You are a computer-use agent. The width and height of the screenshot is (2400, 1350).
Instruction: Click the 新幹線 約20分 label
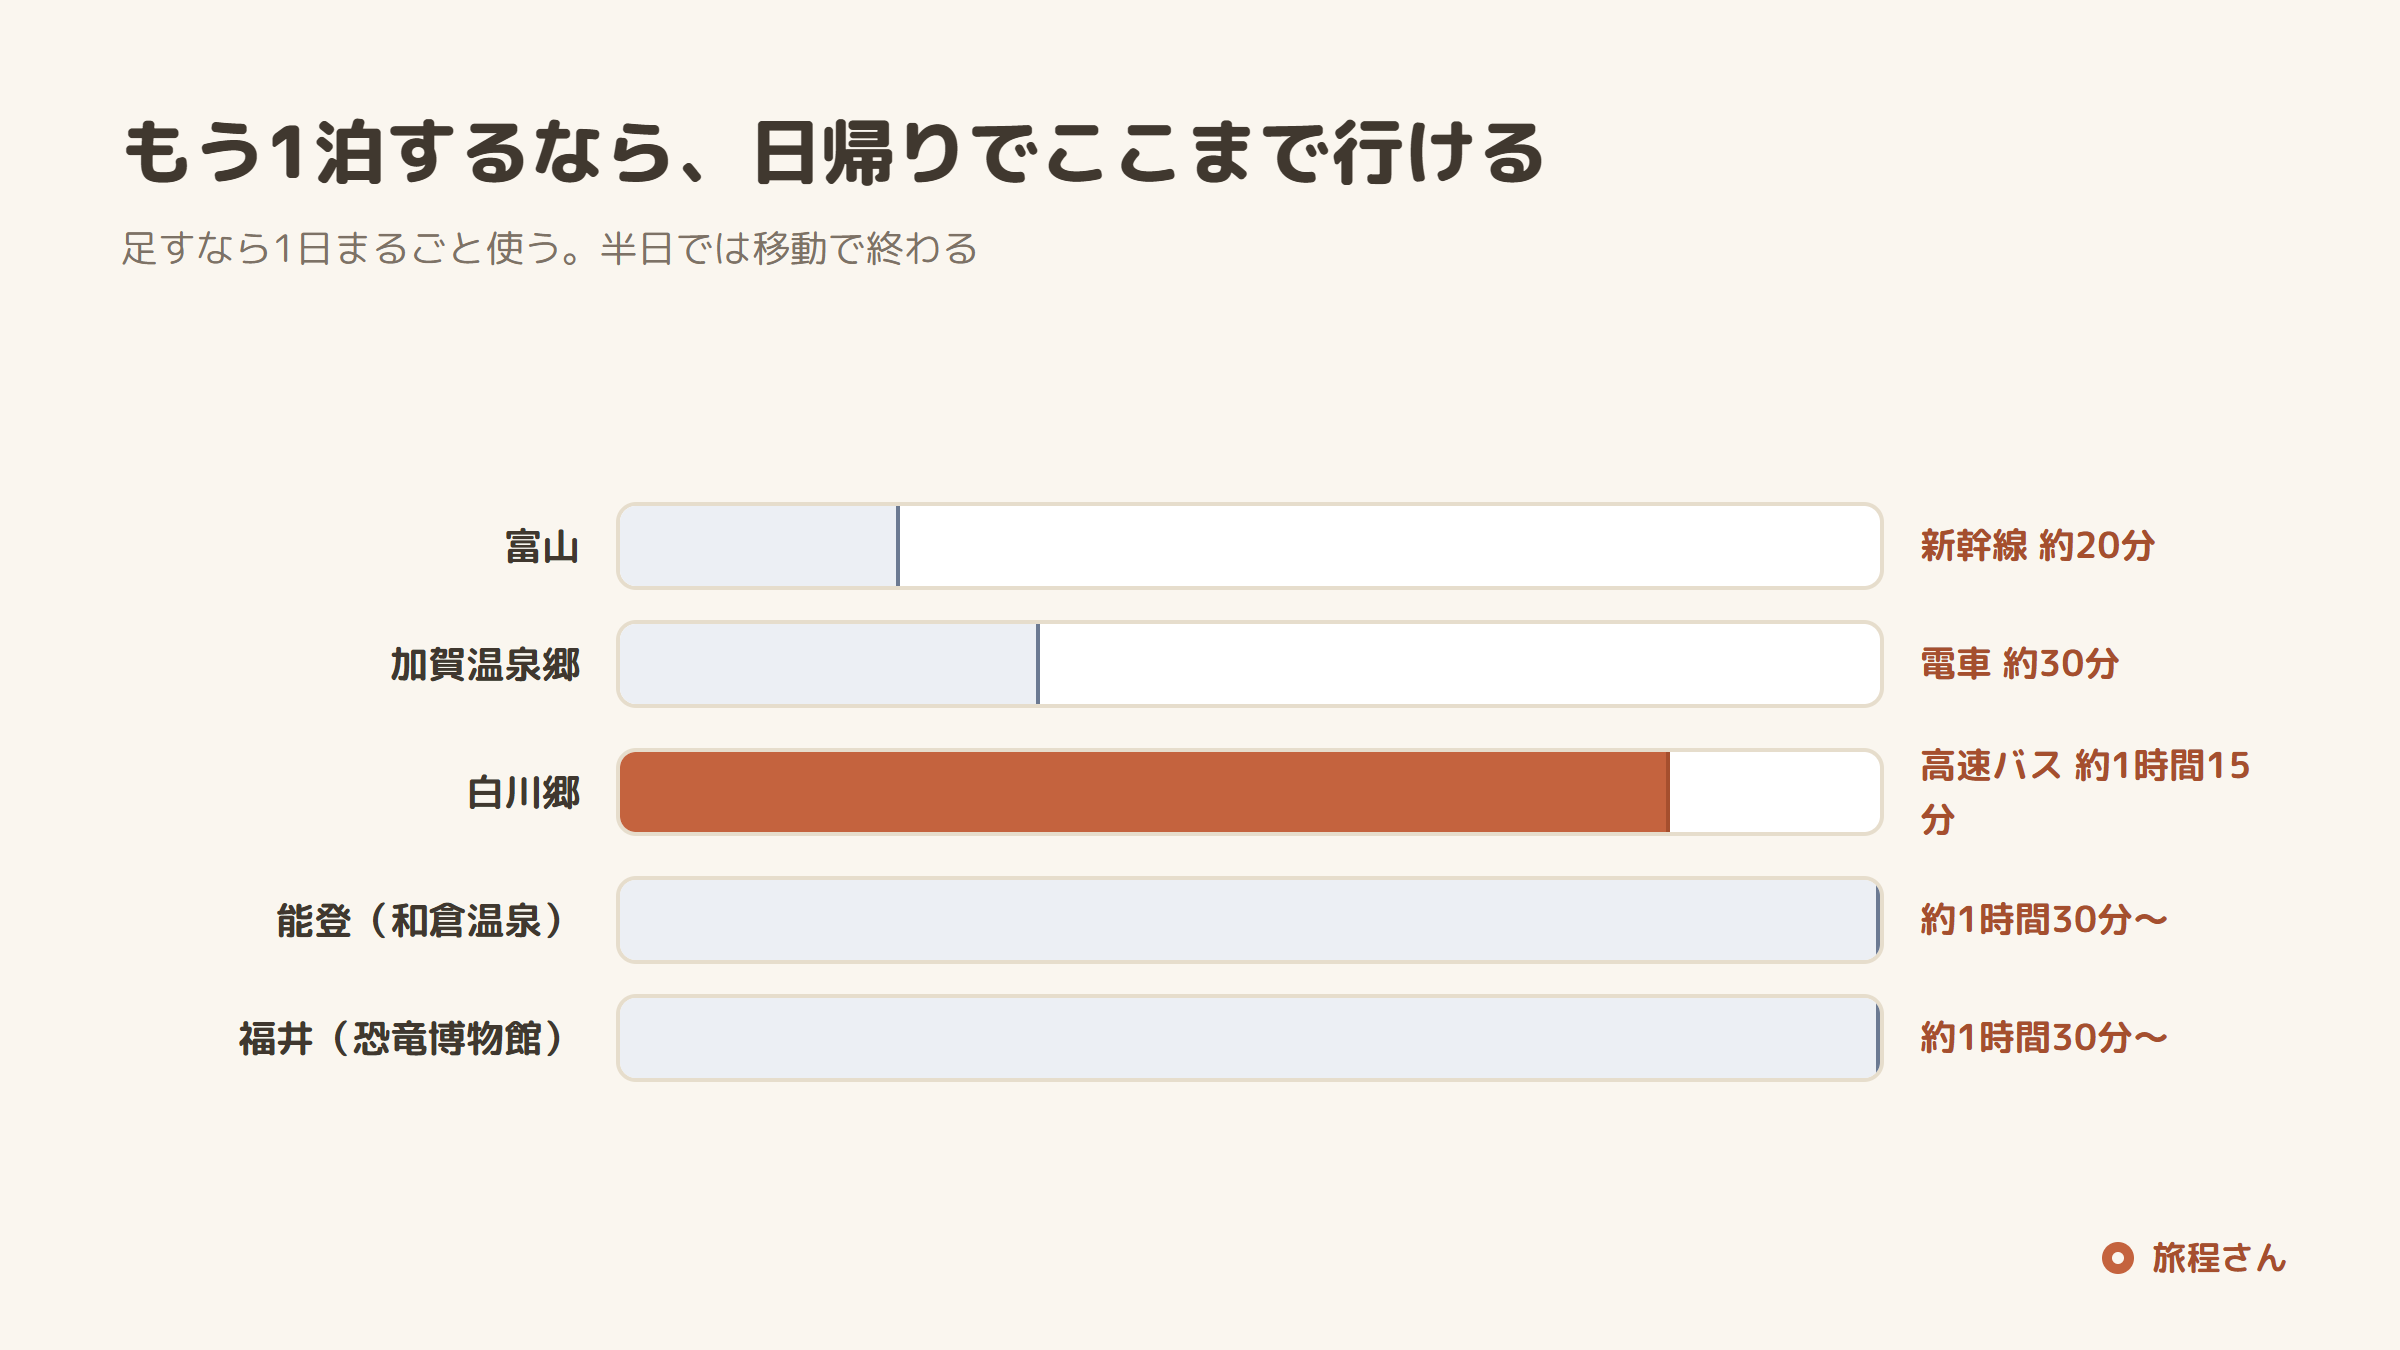pos(2037,546)
